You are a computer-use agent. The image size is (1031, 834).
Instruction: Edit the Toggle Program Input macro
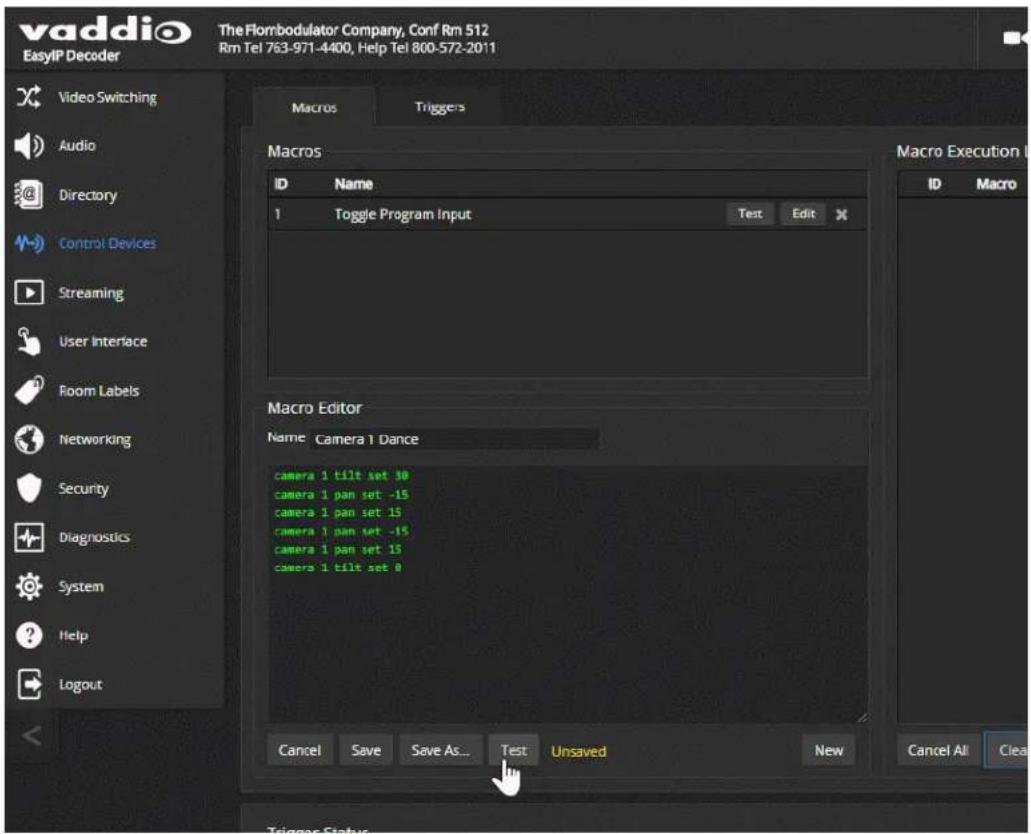pyautogui.click(x=803, y=214)
